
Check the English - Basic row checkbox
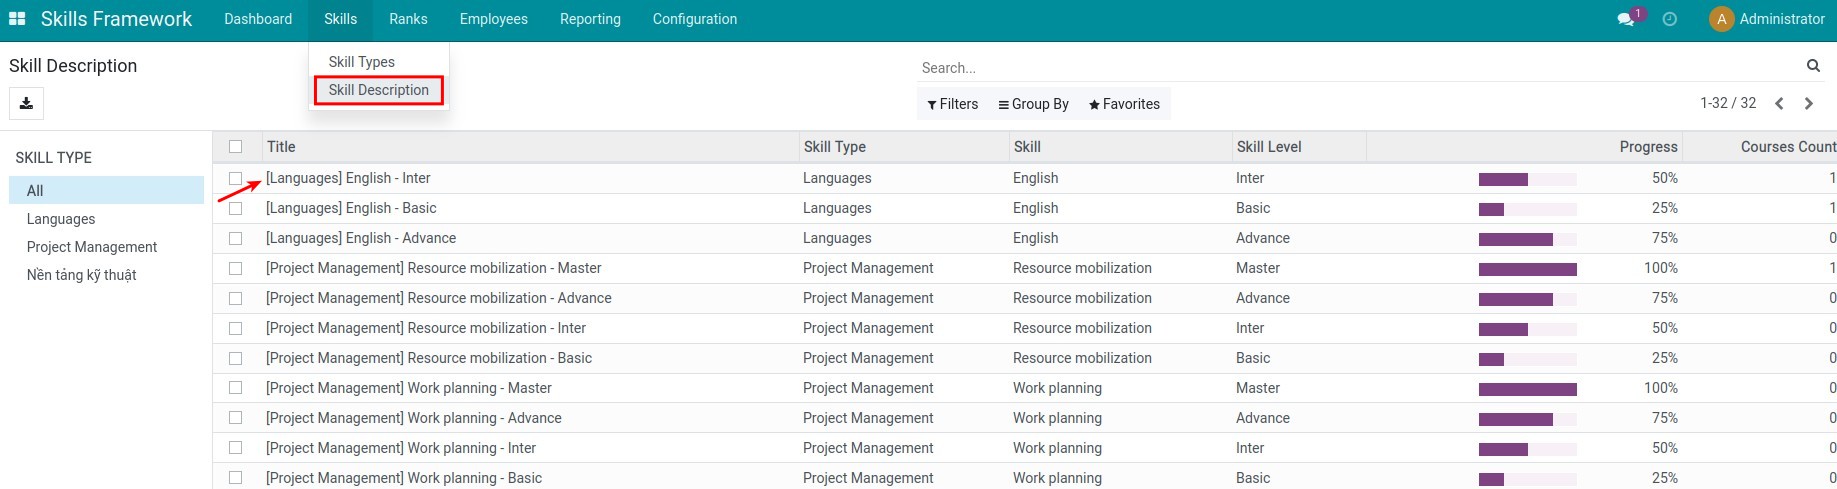(x=236, y=208)
